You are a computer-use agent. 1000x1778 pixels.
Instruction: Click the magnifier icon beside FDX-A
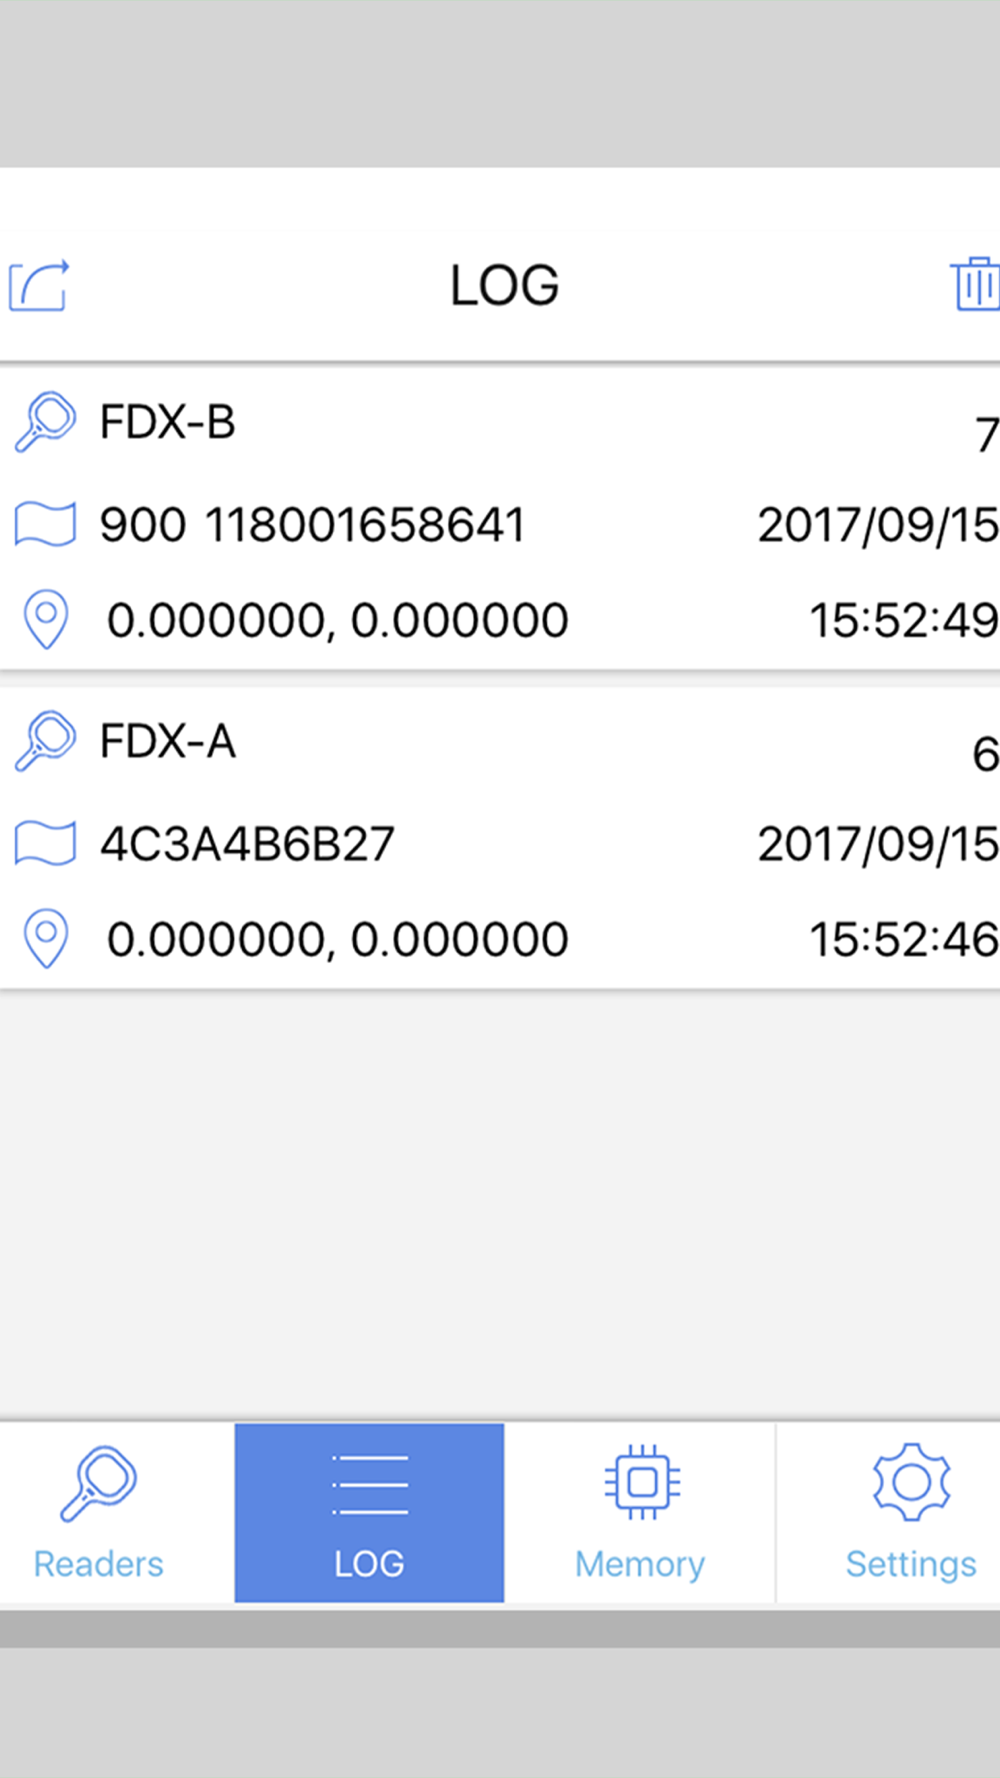tap(45, 741)
